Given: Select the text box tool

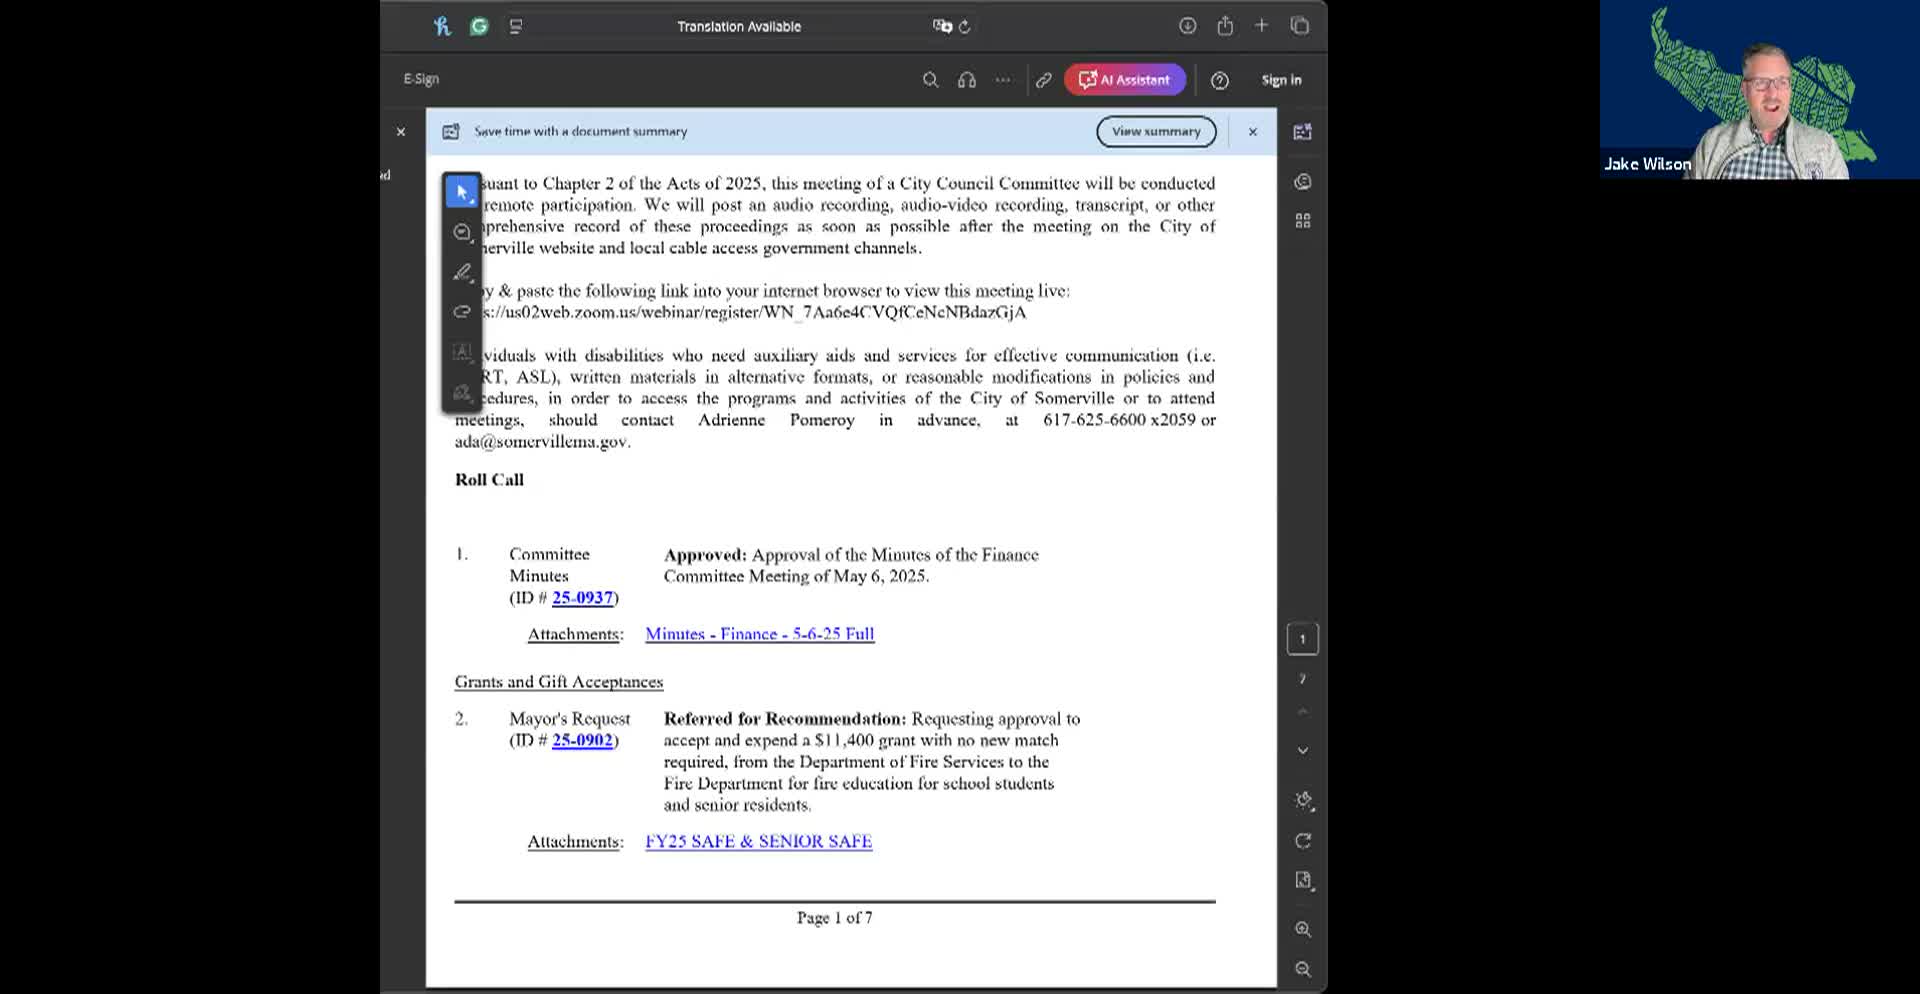Looking at the screenshot, I should (461, 352).
